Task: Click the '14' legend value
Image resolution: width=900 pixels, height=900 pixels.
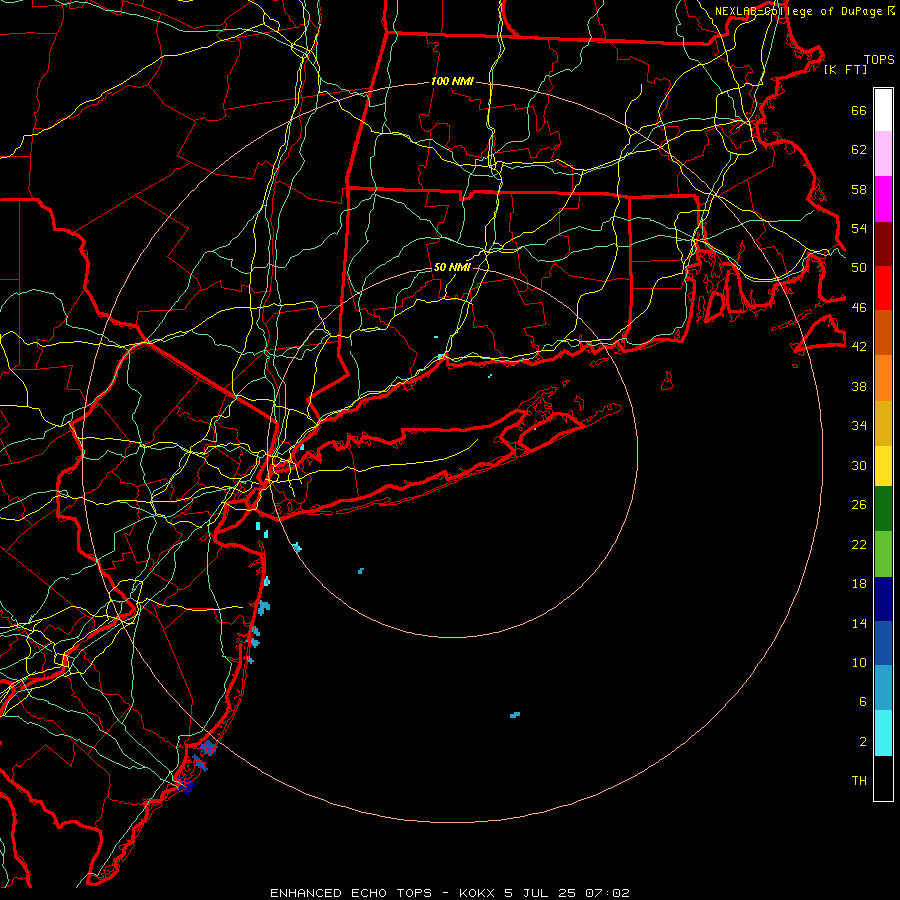Action: pos(859,623)
